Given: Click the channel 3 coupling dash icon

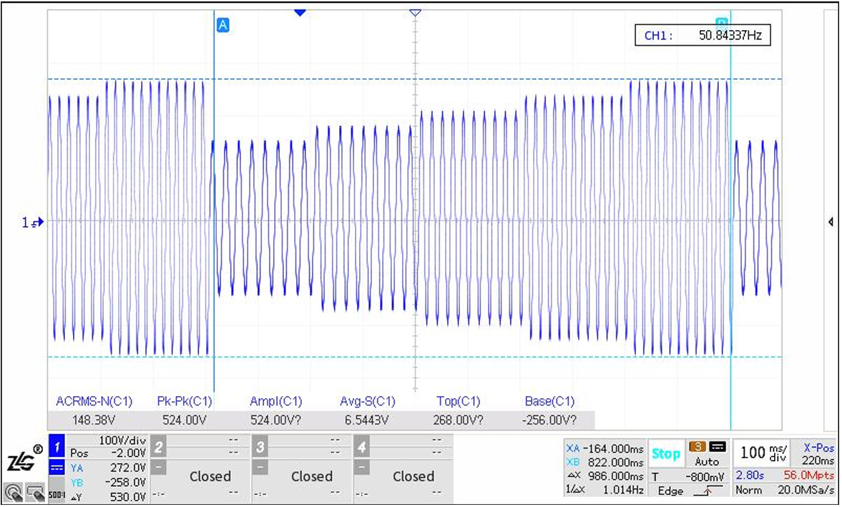Looking at the screenshot, I should 260,468.
